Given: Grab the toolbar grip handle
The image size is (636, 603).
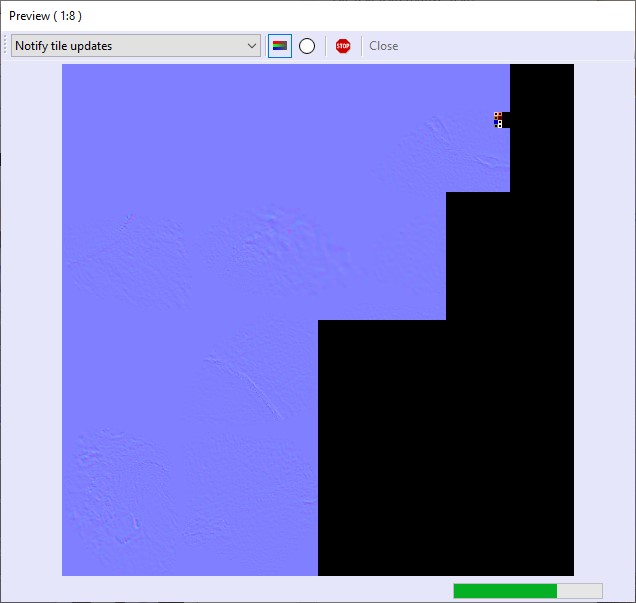Looking at the screenshot, I should tap(7, 46).
